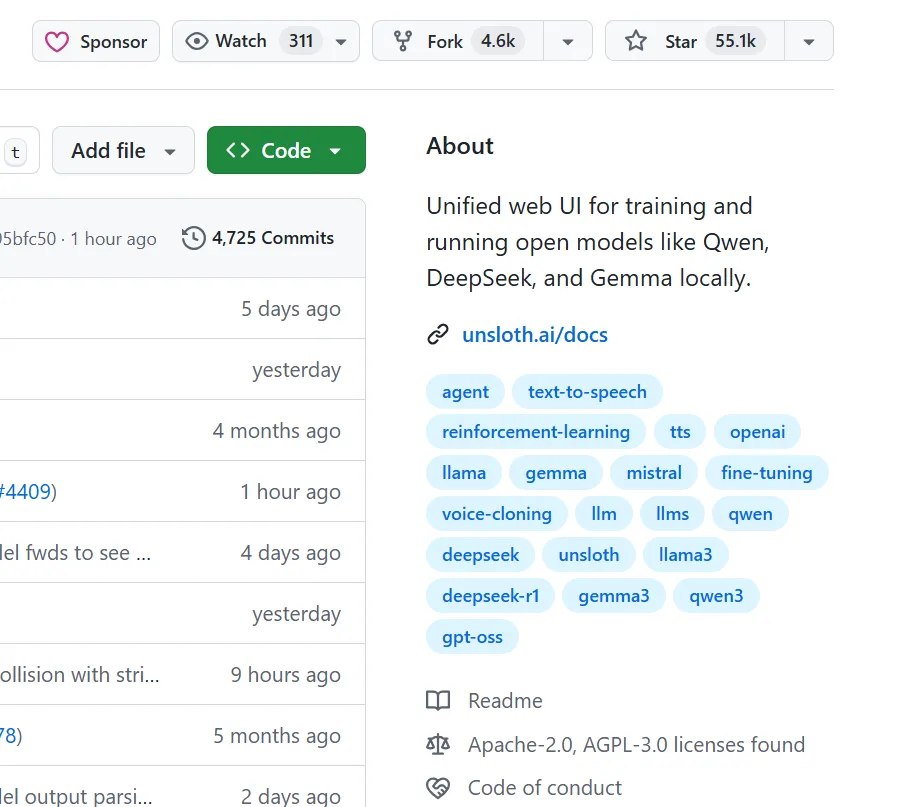Select the voice-cloning topic tag

point(497,514)
